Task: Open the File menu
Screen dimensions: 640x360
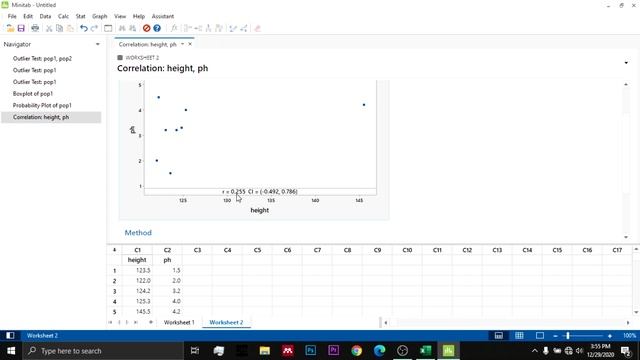Action: coord(12,16)
